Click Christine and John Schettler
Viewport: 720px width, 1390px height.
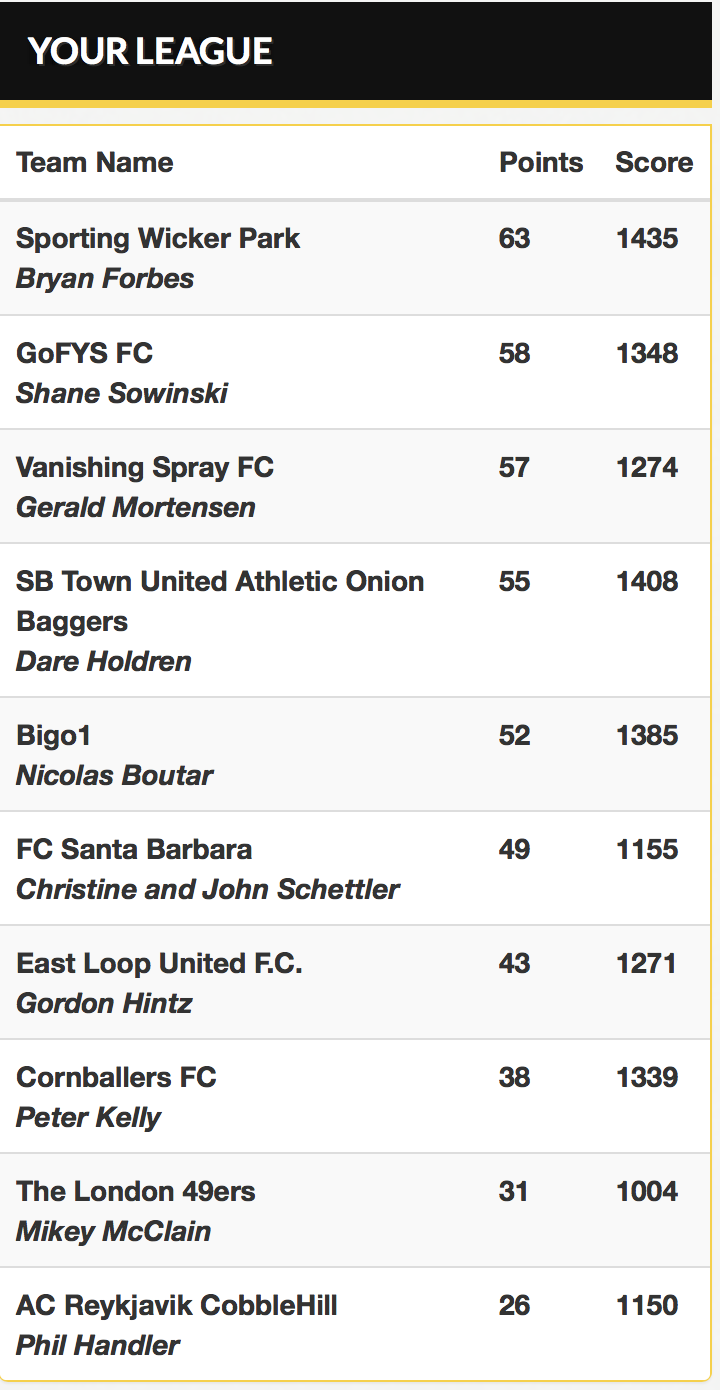coord(208,889)
